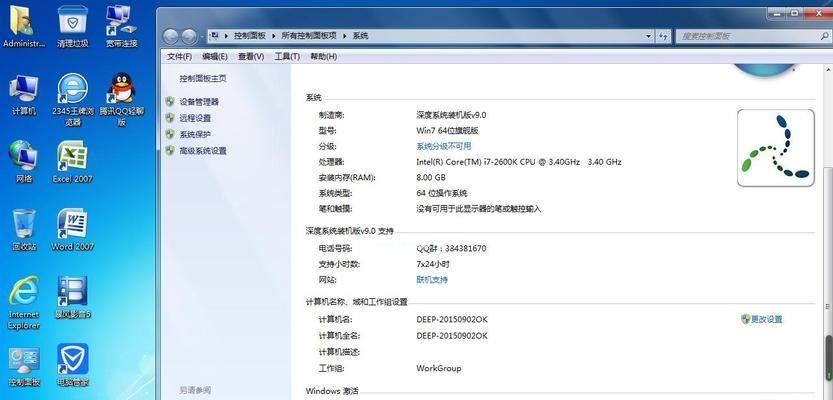
Task: Open 远程设置 link
Action: 195,118
